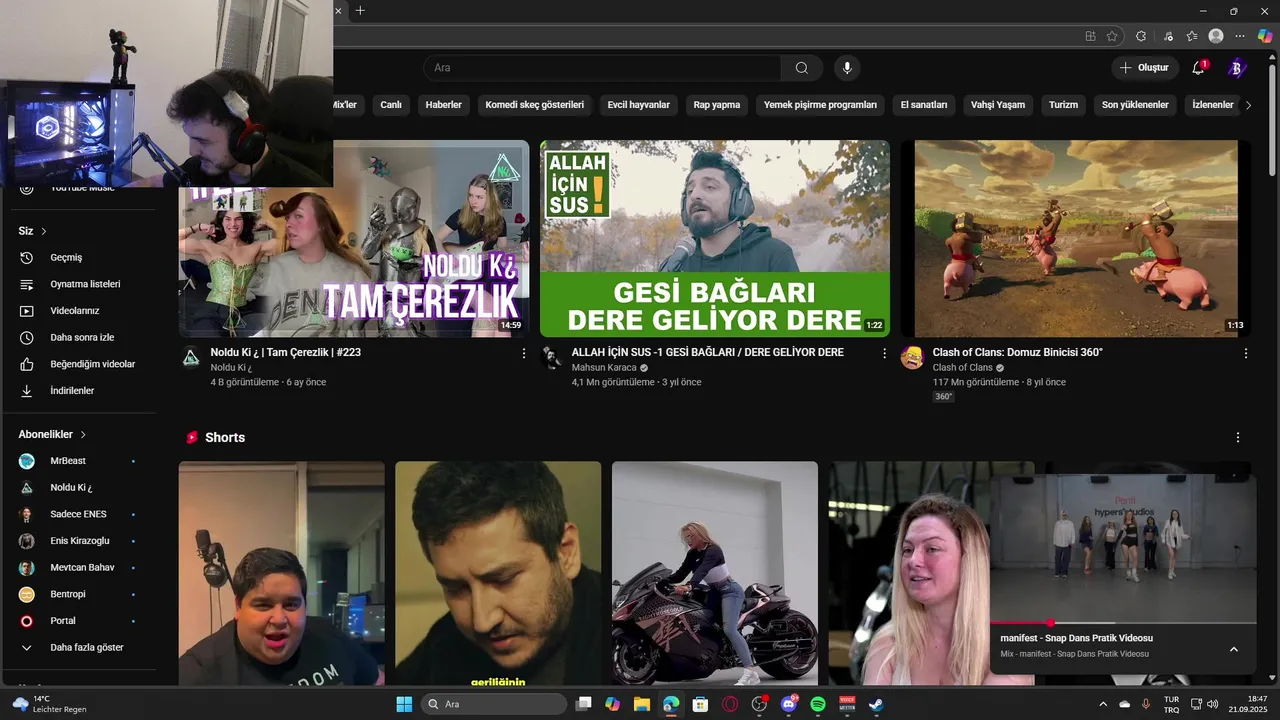
Task: Click the Oluştur create button
Action: tap(1145, 68)
